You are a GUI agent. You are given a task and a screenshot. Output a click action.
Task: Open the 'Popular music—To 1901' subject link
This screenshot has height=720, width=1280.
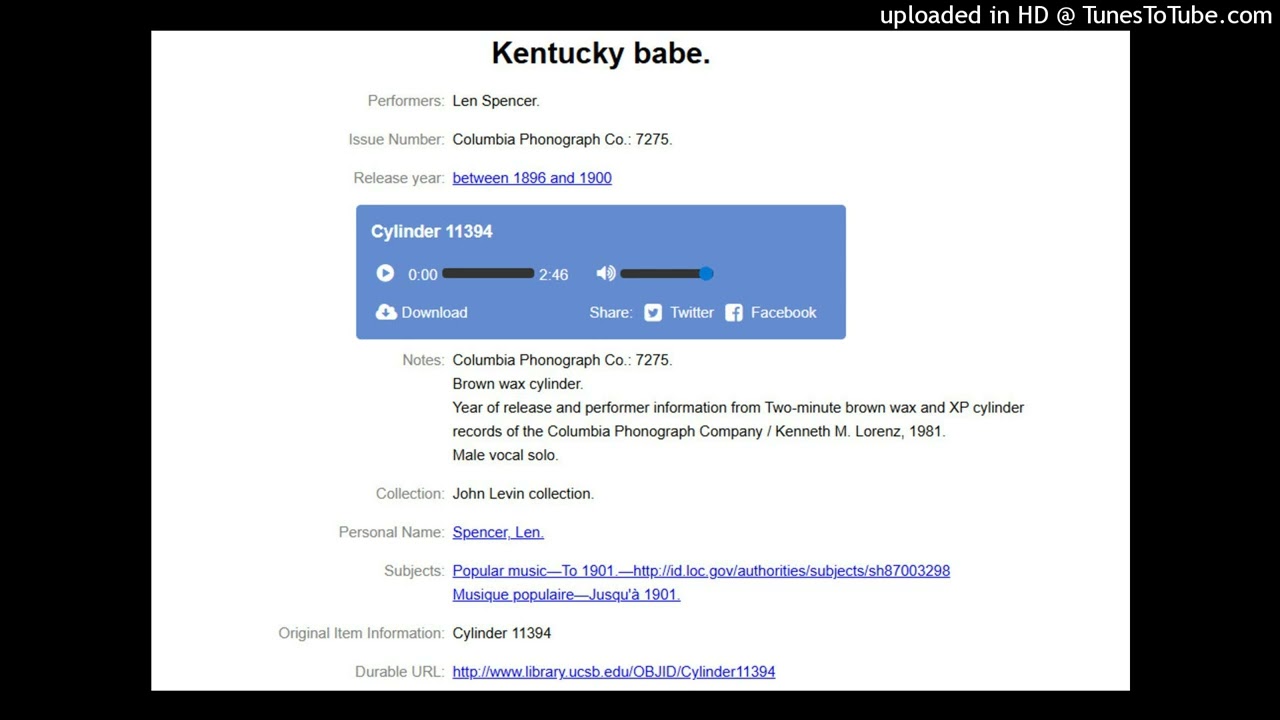(701, 570)
